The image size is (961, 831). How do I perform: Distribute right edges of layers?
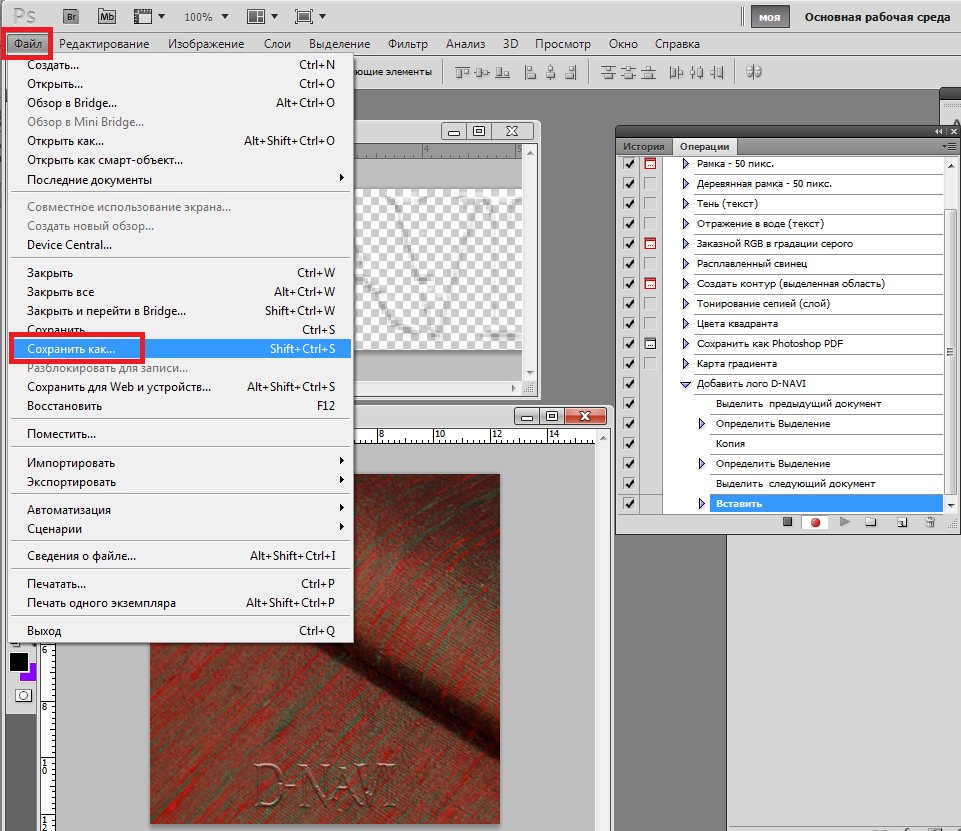[x=716, y=72]
